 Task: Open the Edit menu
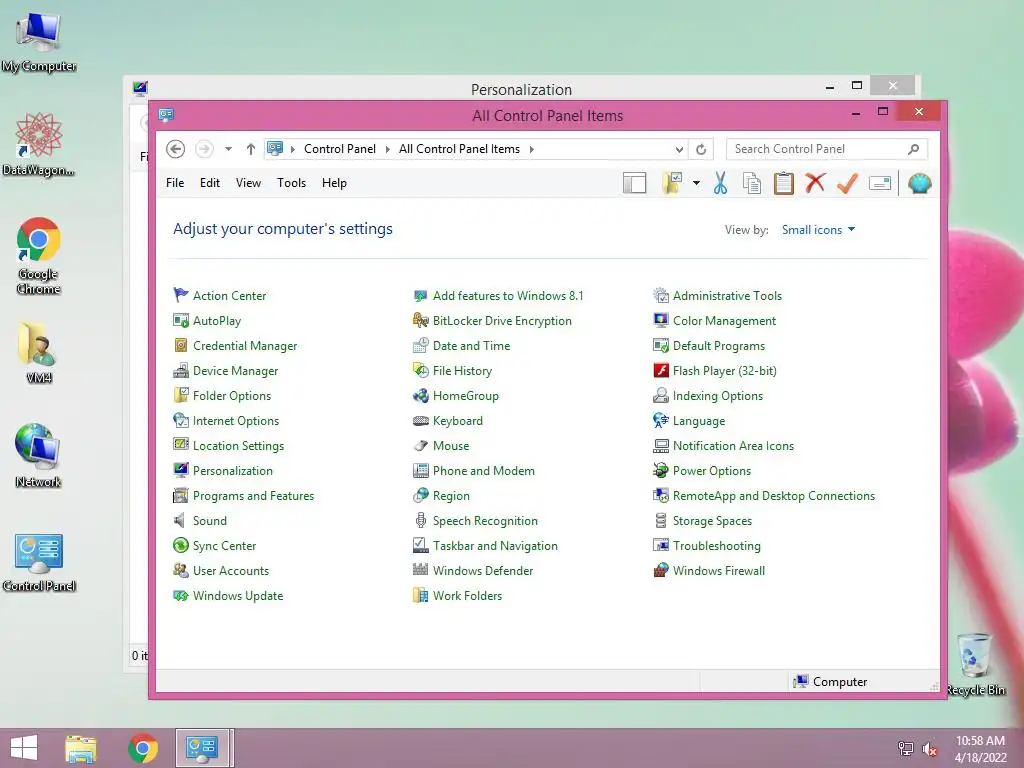coord(210,183)
